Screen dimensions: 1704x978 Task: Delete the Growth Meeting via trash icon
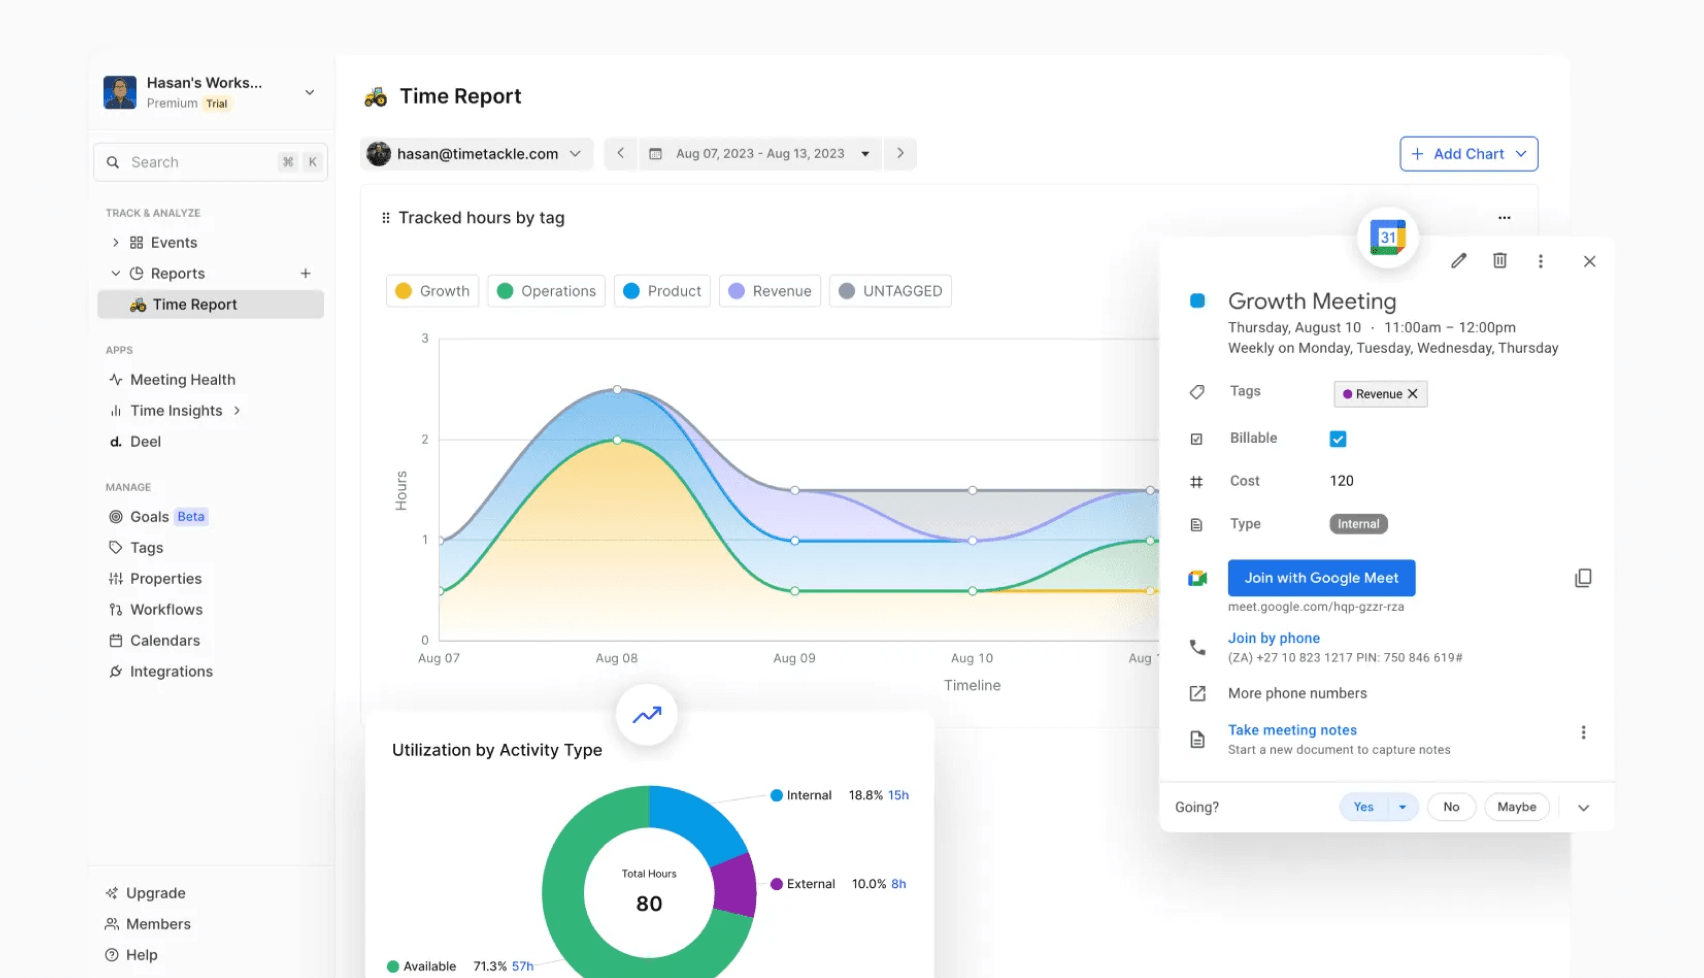[x=1499, y=261]
